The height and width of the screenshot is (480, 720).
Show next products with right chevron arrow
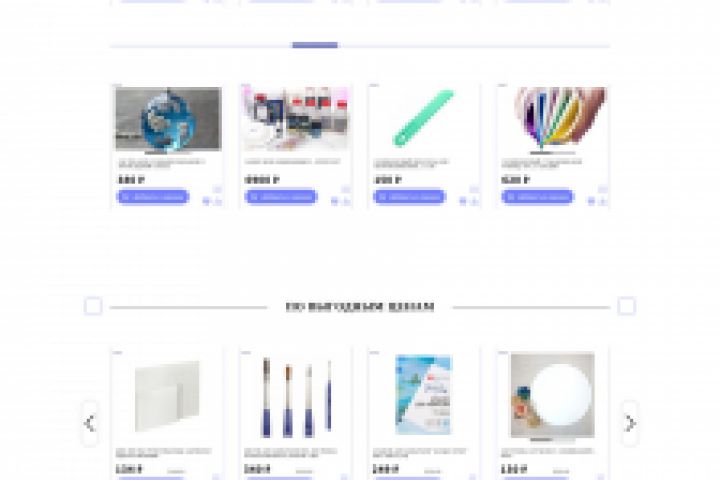pos(630,423)
